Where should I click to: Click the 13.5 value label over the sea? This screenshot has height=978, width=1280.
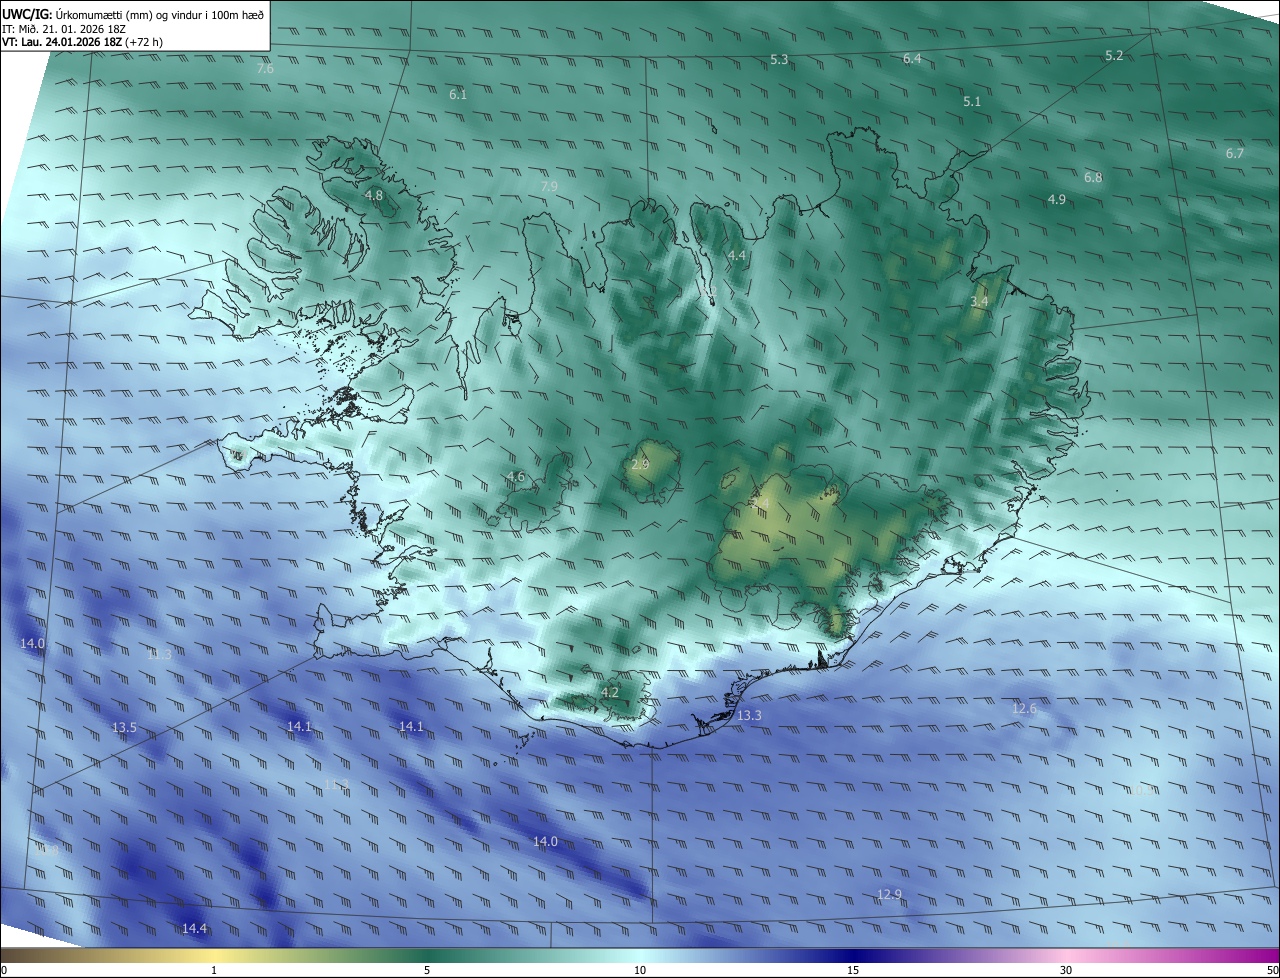pyautogui.click(x=124, y=727)
